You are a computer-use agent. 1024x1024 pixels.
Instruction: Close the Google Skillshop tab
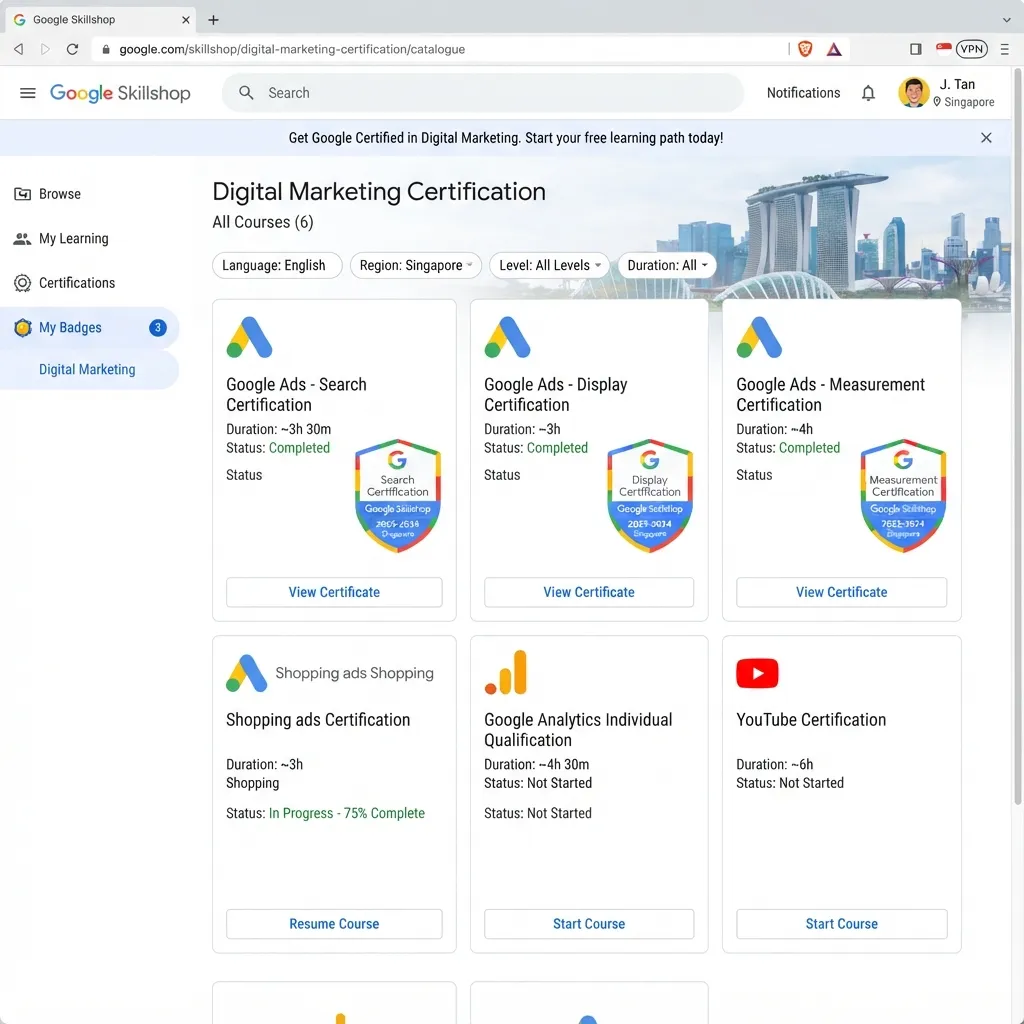tap(185, 20)
